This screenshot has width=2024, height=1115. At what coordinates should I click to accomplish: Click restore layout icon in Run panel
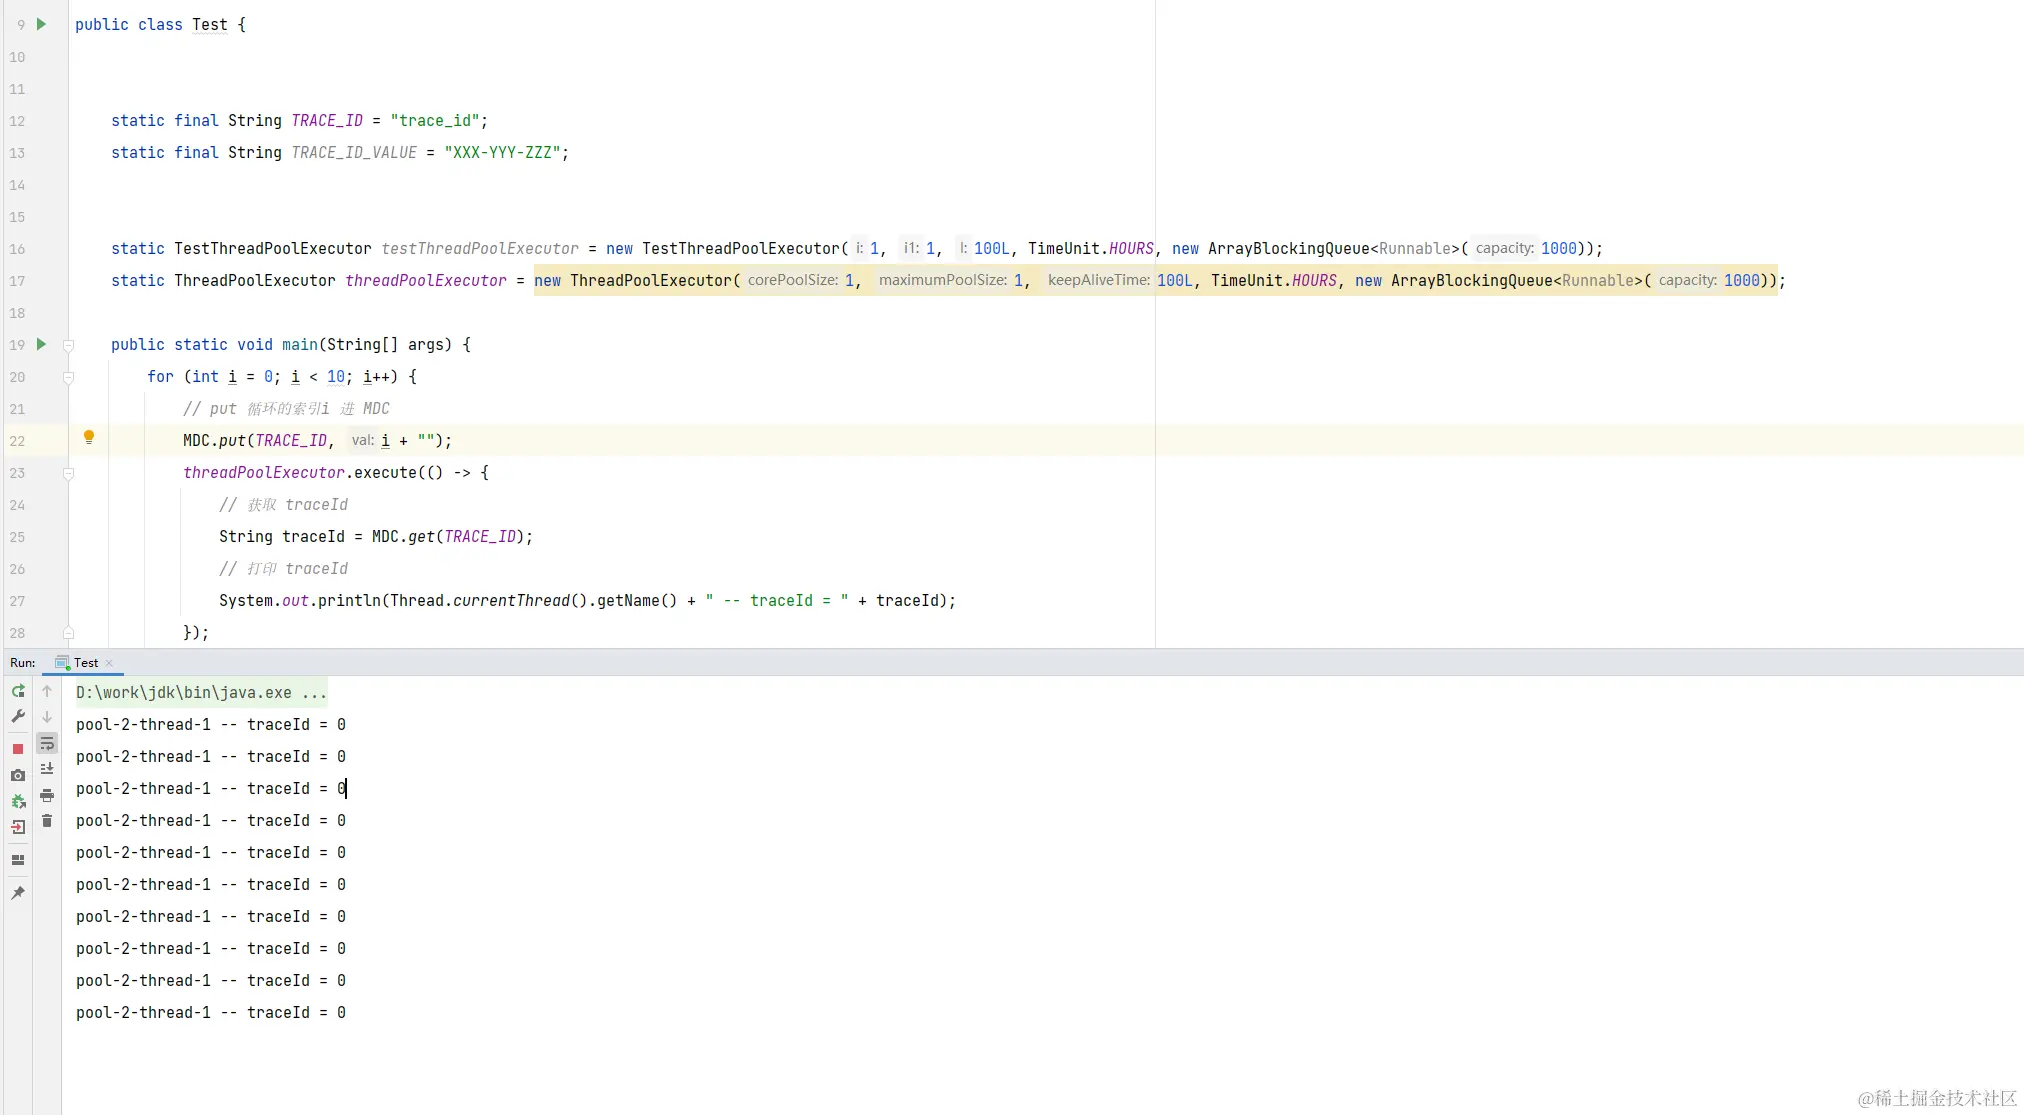pos(18,860)
